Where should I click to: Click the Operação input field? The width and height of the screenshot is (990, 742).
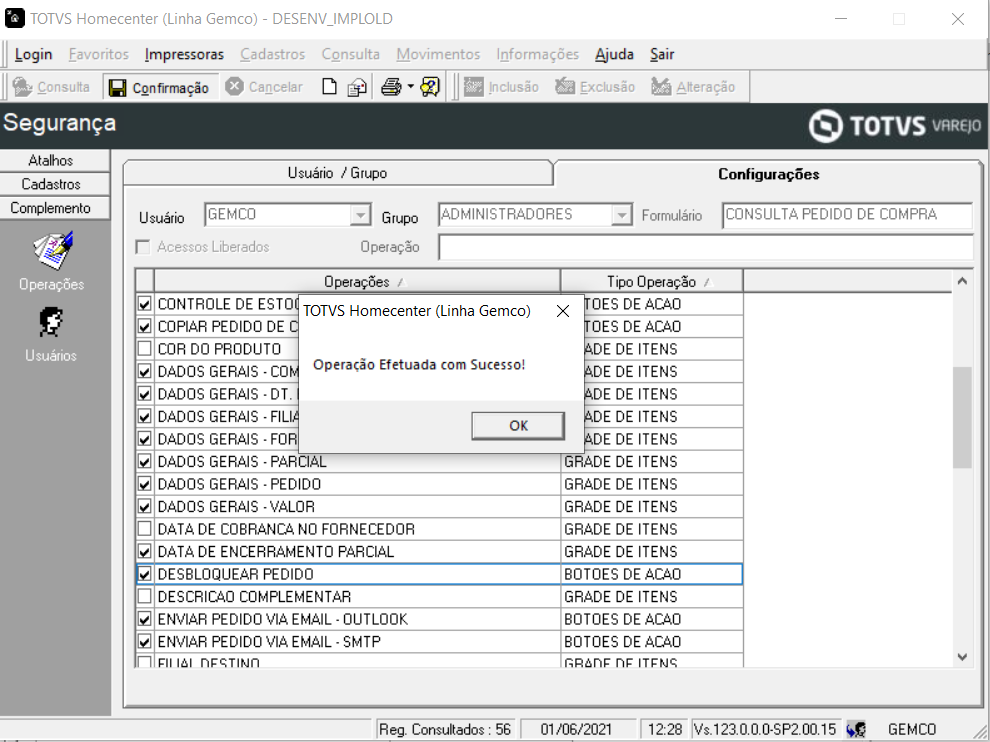point(706,248)
